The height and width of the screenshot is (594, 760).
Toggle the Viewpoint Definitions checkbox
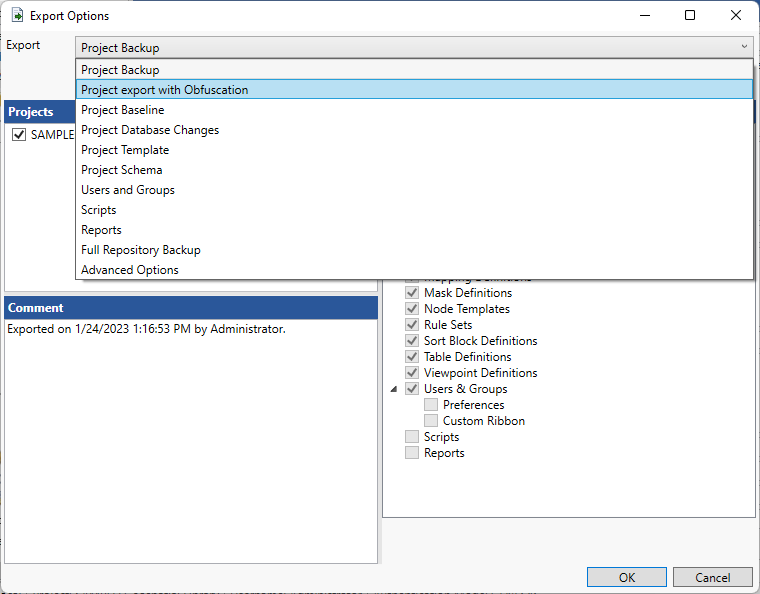tap(412, 373)
